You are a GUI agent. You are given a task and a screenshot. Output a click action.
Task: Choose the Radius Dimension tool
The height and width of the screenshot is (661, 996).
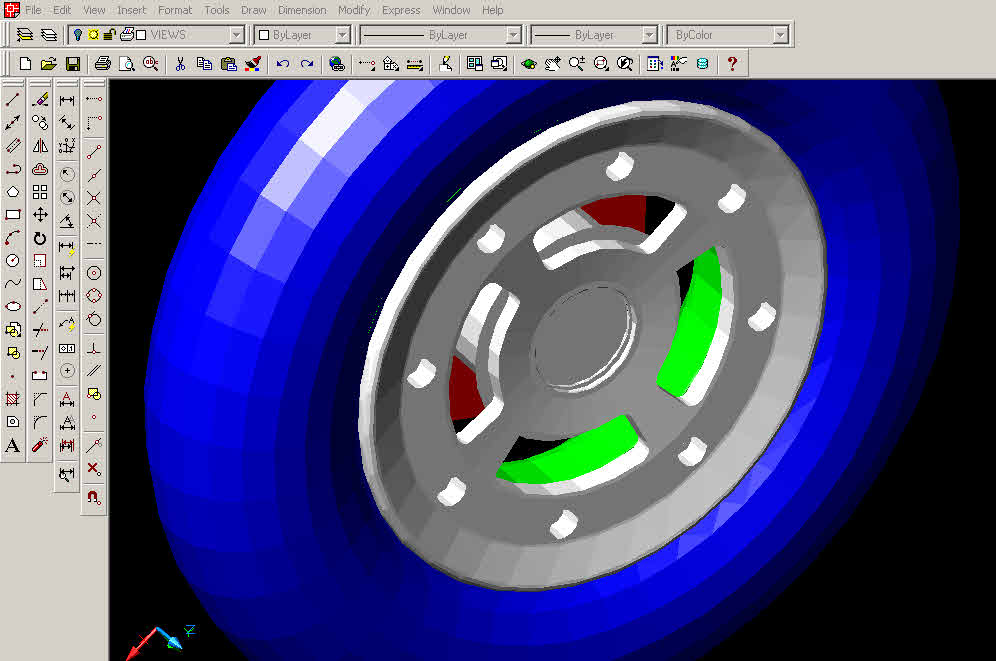67,174
